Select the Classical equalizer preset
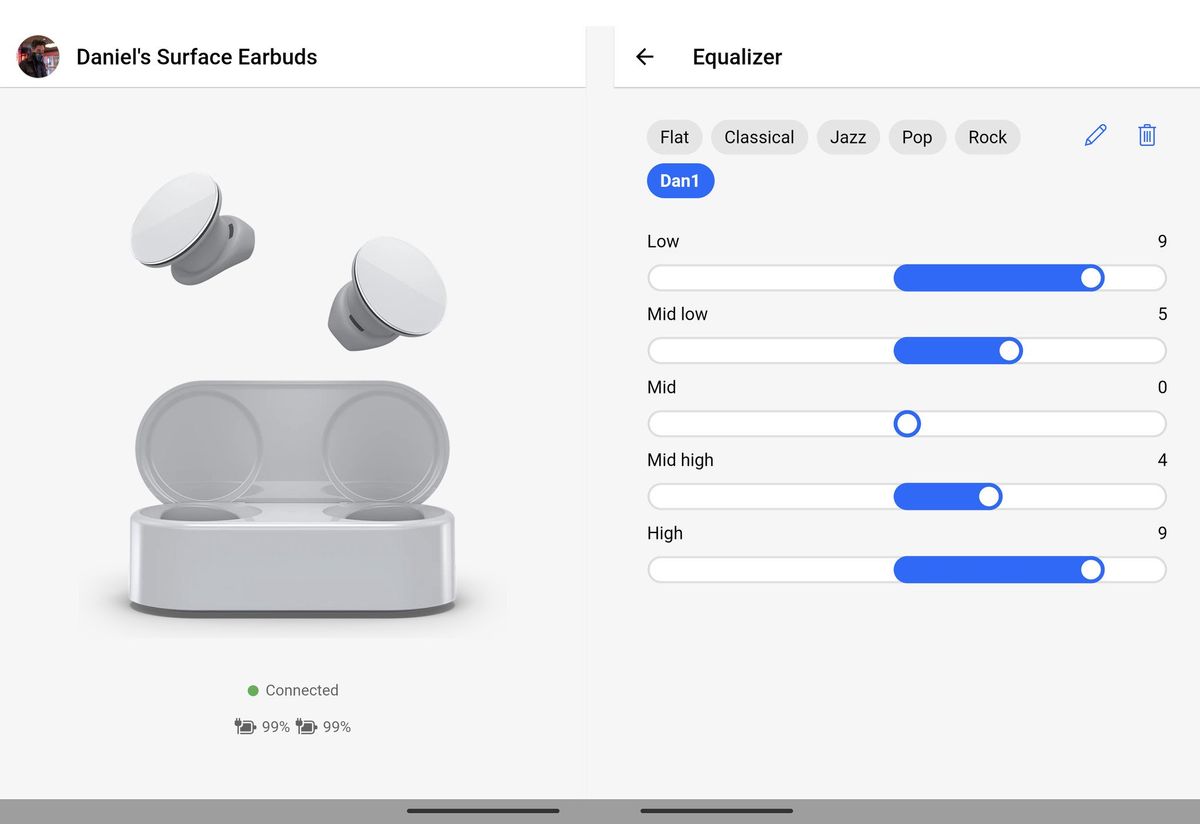The width and height of the screenshot is (1200, 824). (759, 137)
